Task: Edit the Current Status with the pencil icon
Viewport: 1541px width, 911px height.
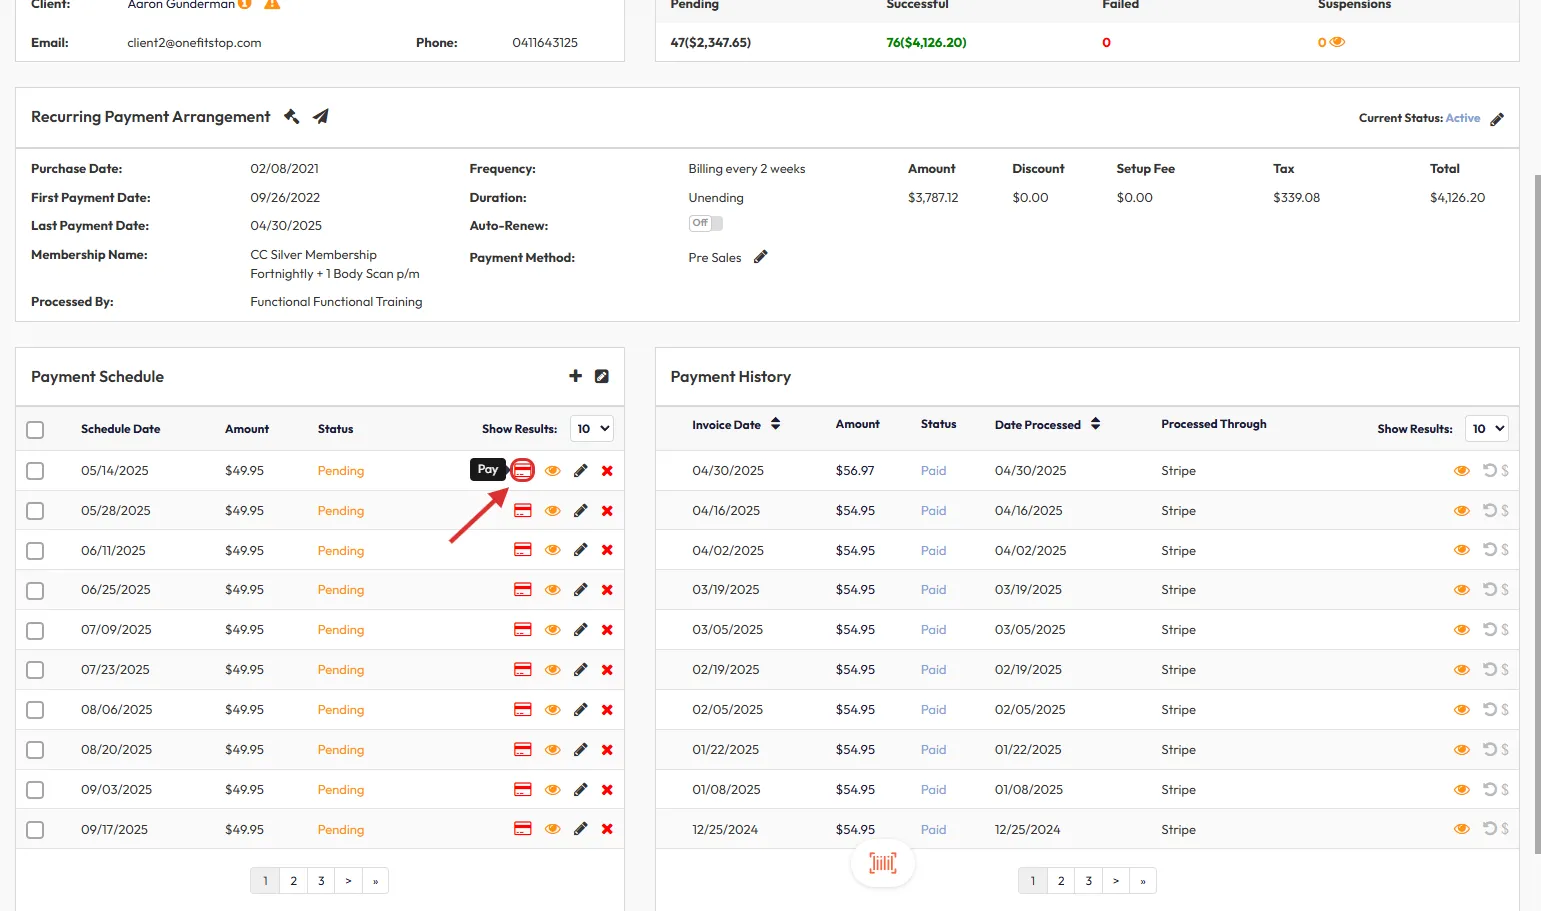Action: pyautogui.click(x=1496, y=119)
